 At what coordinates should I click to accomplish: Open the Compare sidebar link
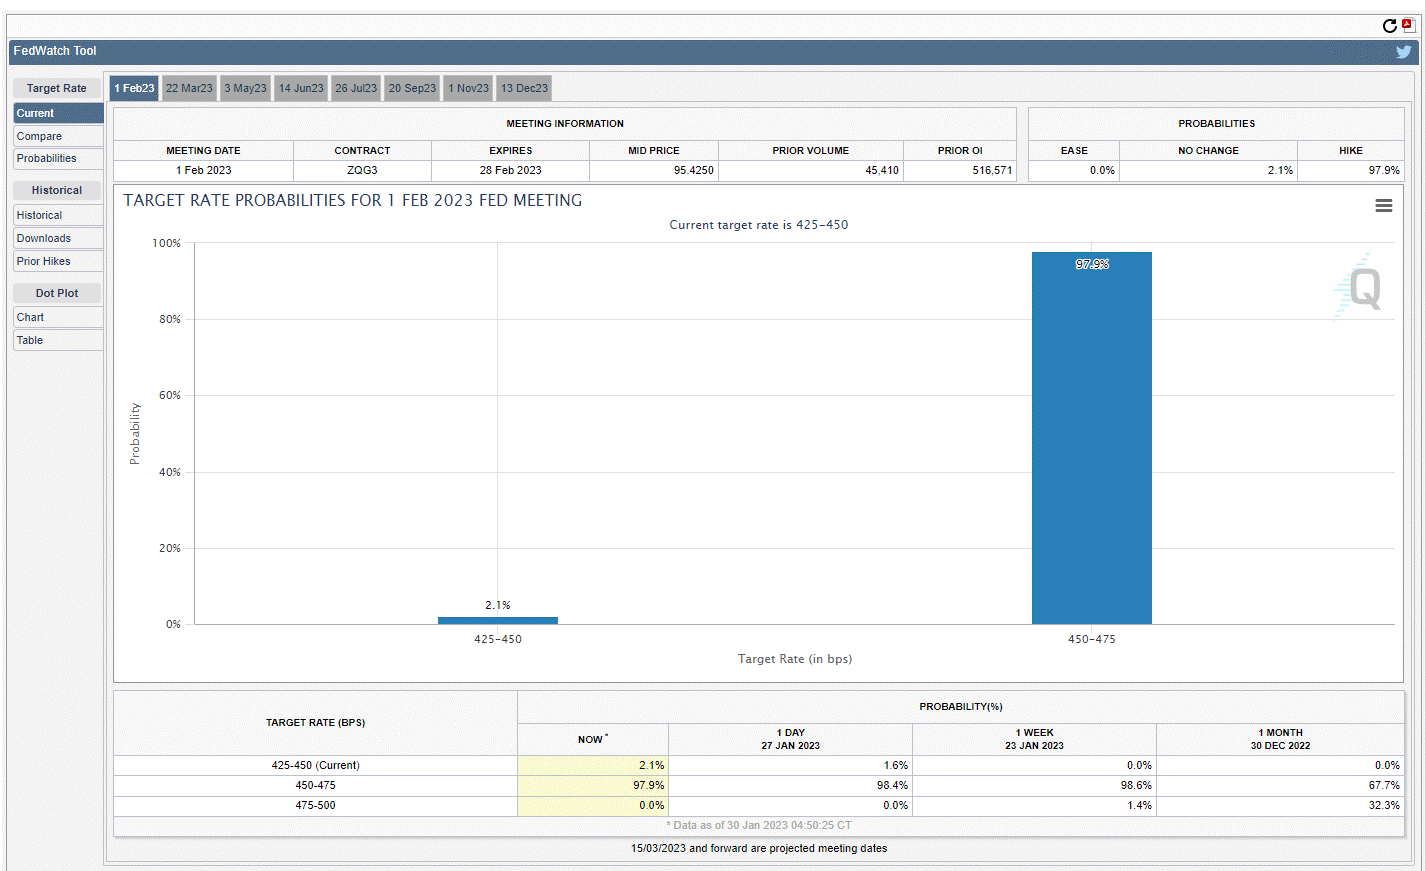point(58,136)
